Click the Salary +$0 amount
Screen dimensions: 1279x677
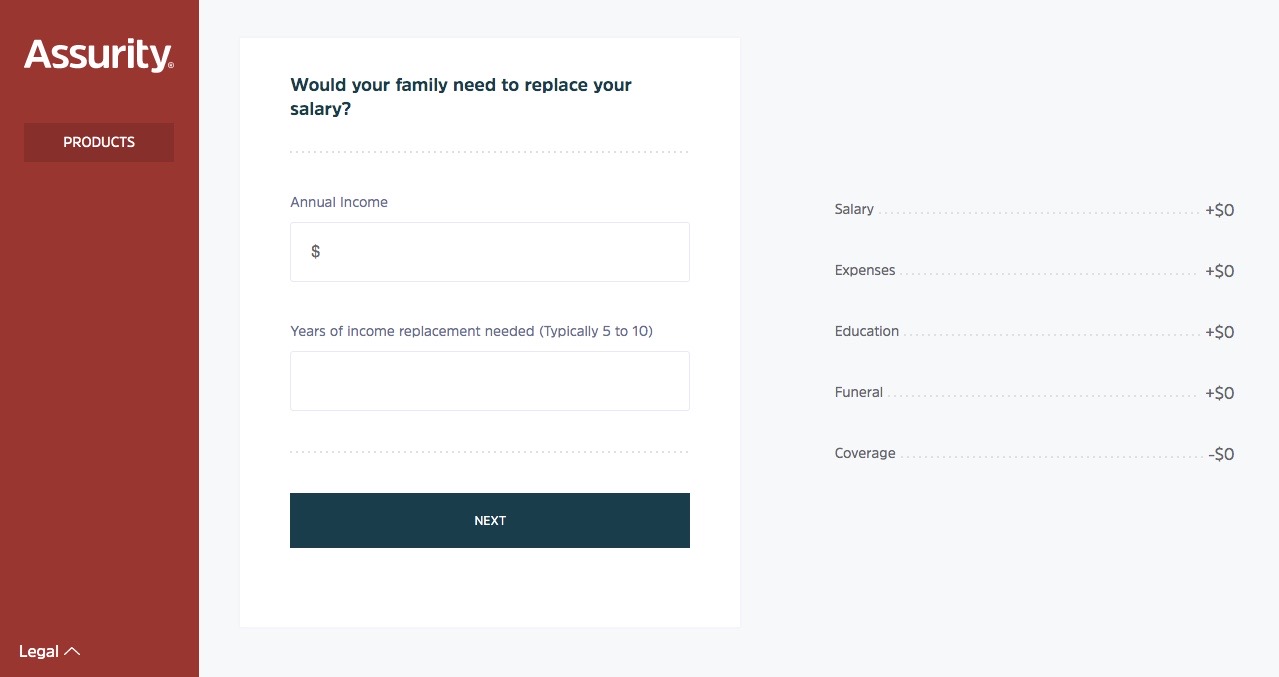coord(1220,211)
